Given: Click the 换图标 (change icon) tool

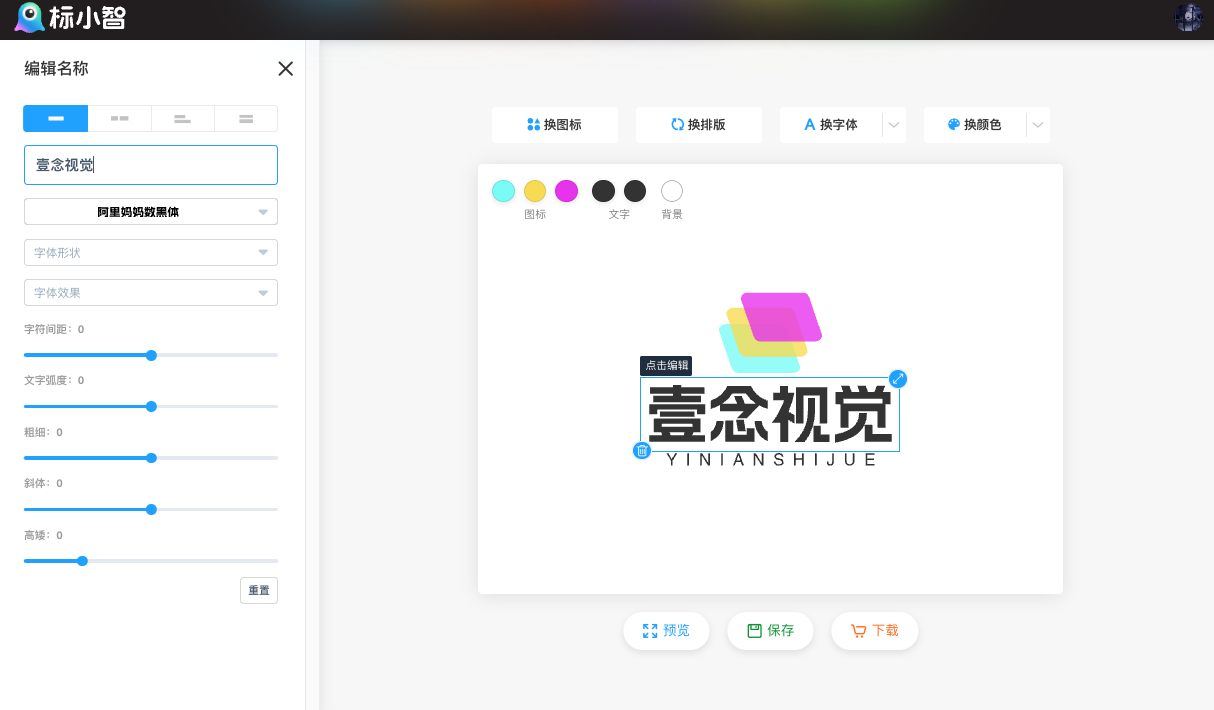Looking at the screenshot, I should pyautogui.click(x=554, y=124).
